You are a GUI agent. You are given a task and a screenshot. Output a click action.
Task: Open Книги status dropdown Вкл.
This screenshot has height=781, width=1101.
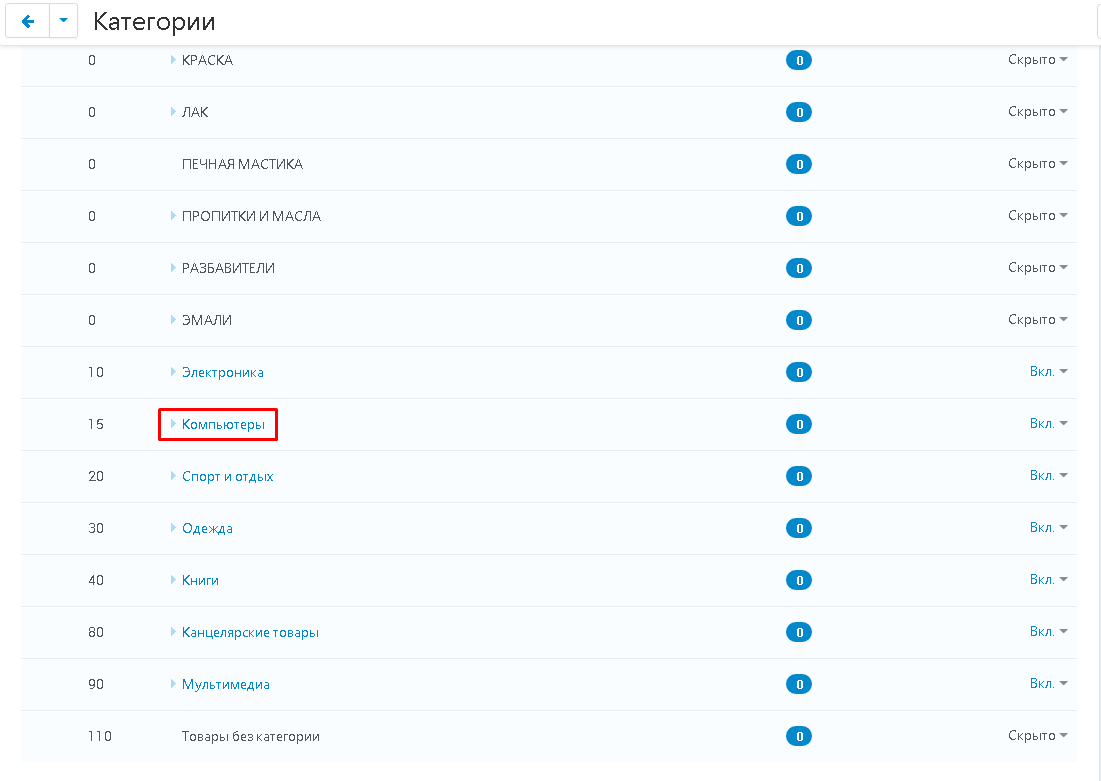point(1048,579)
